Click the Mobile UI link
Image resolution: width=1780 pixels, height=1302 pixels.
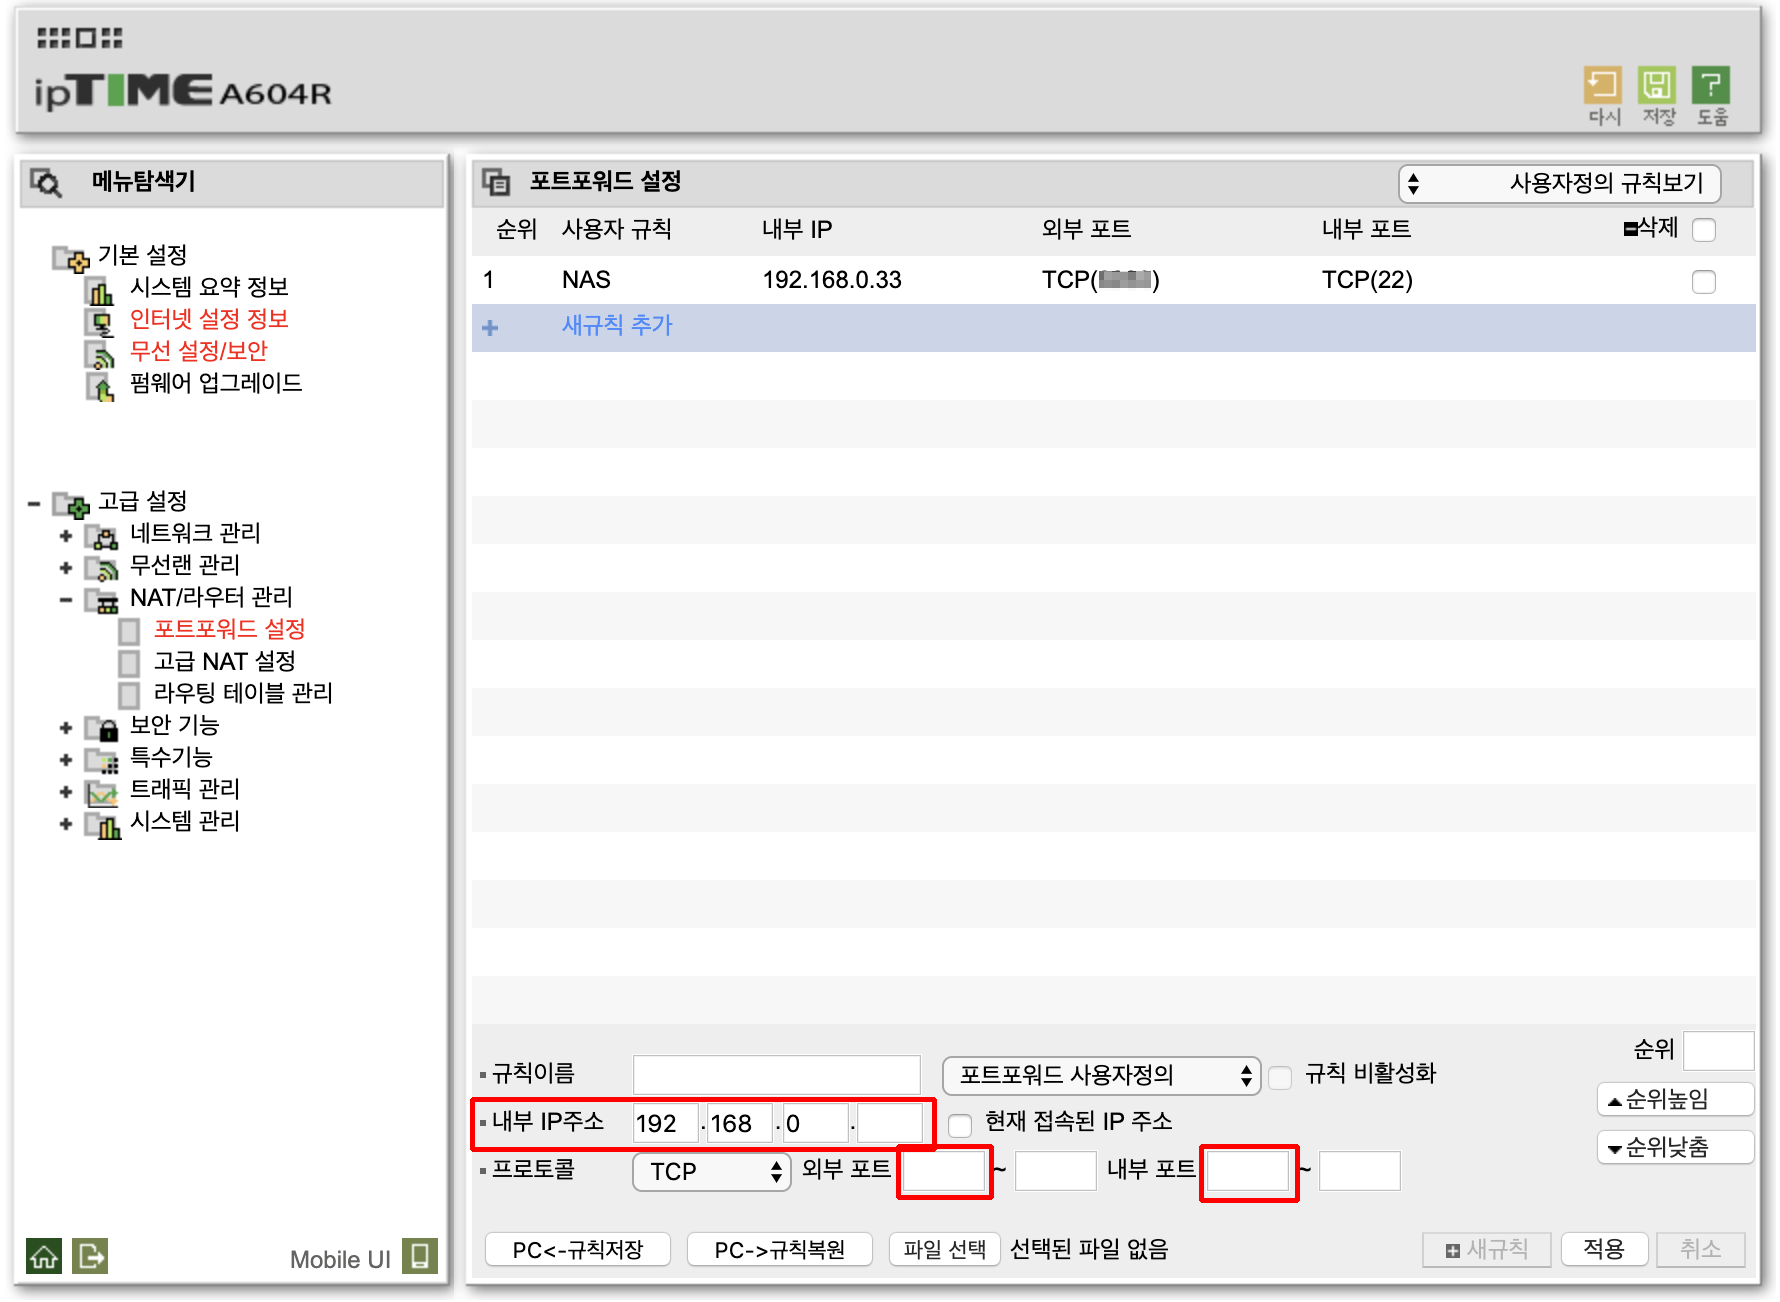tap(340, 1260)
